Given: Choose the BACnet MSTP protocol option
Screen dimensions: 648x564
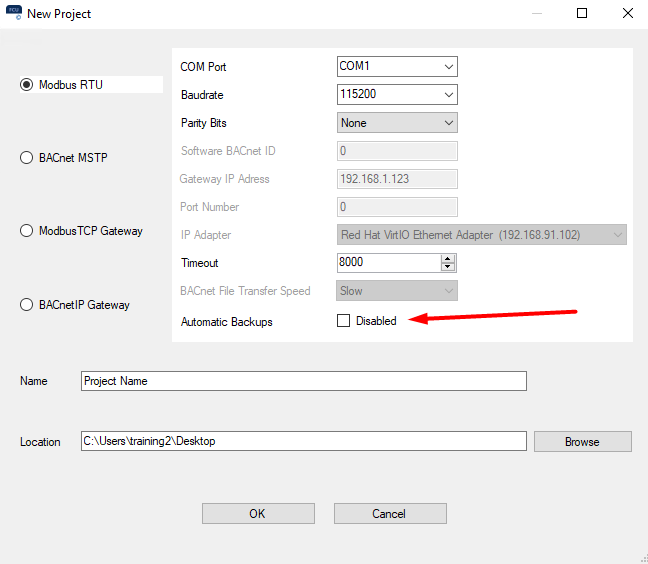Looking at the screenshot, I should coord(27,158).
